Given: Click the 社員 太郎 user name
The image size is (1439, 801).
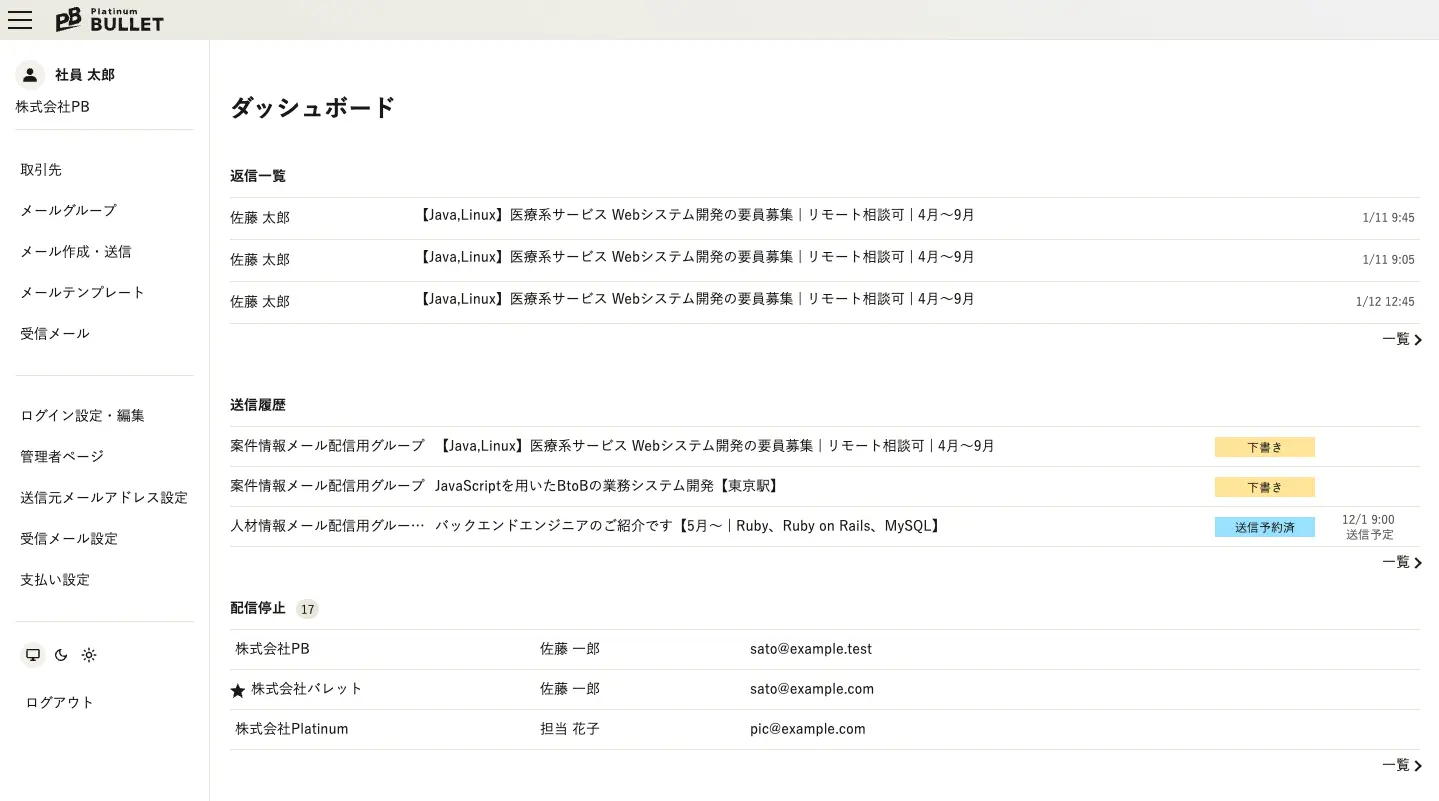Looking at the screenshot, I should (85, 75).
